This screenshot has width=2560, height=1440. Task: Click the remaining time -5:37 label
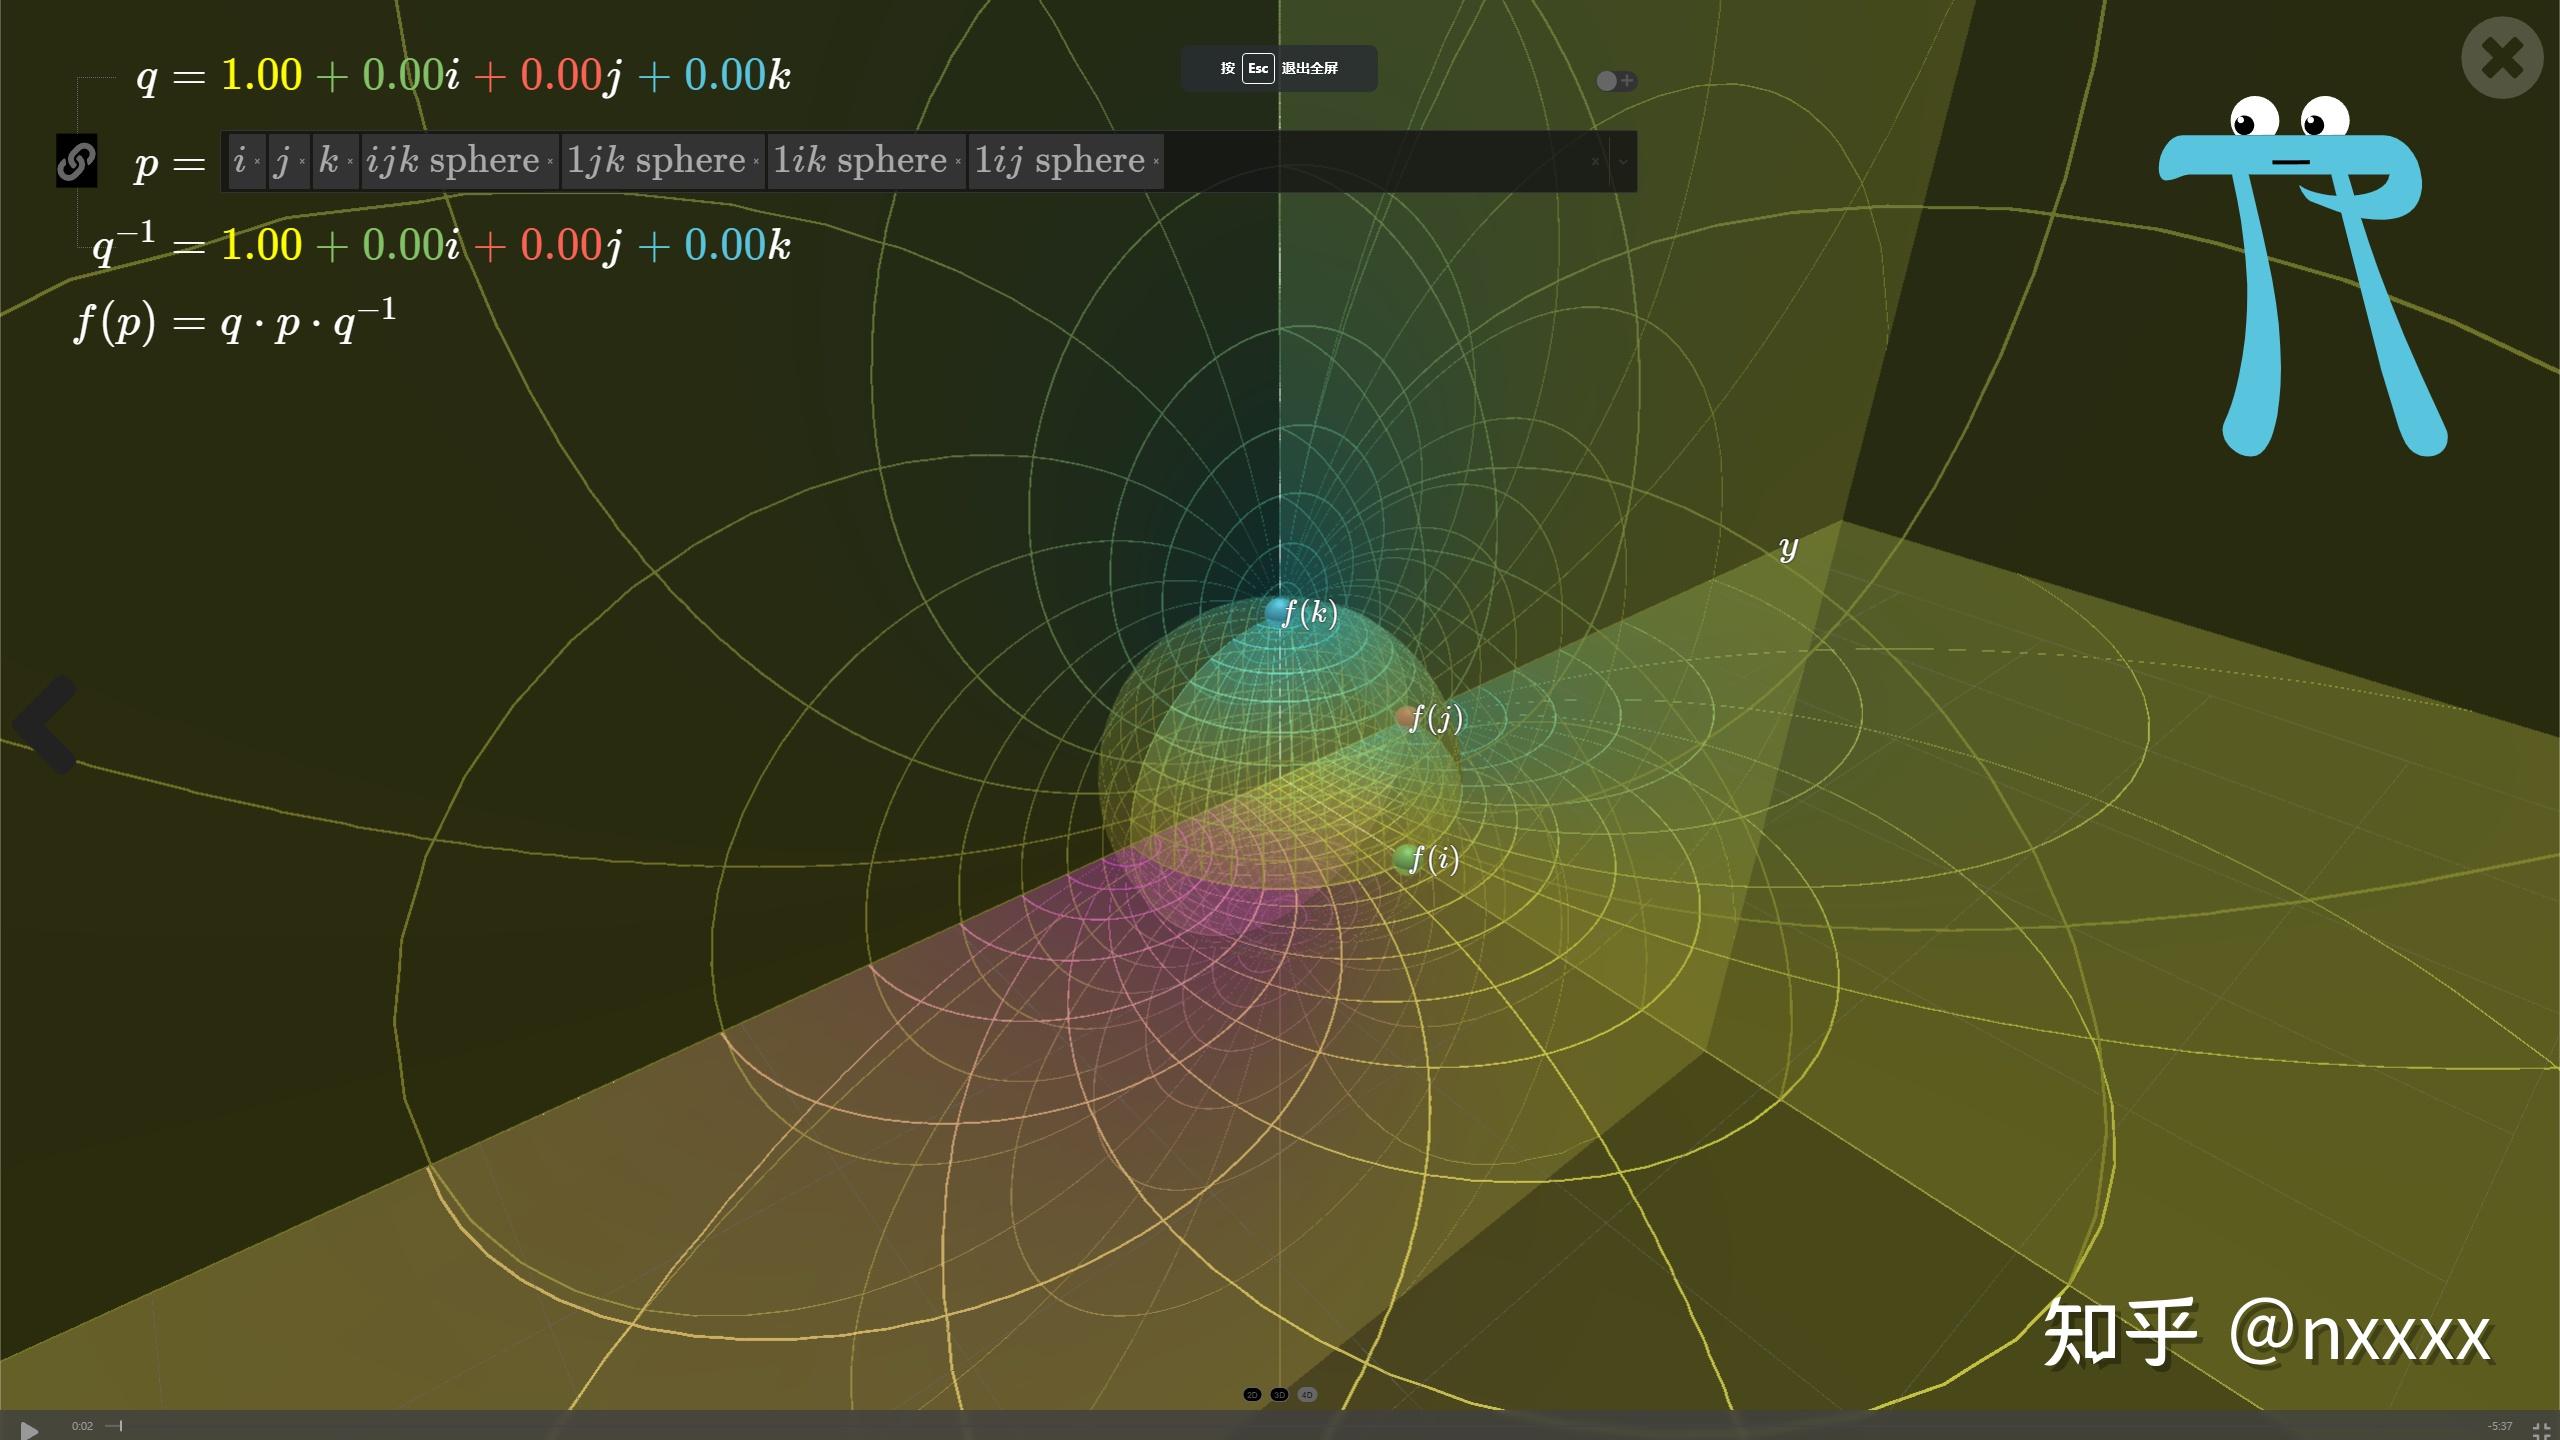(2500, 1426)
